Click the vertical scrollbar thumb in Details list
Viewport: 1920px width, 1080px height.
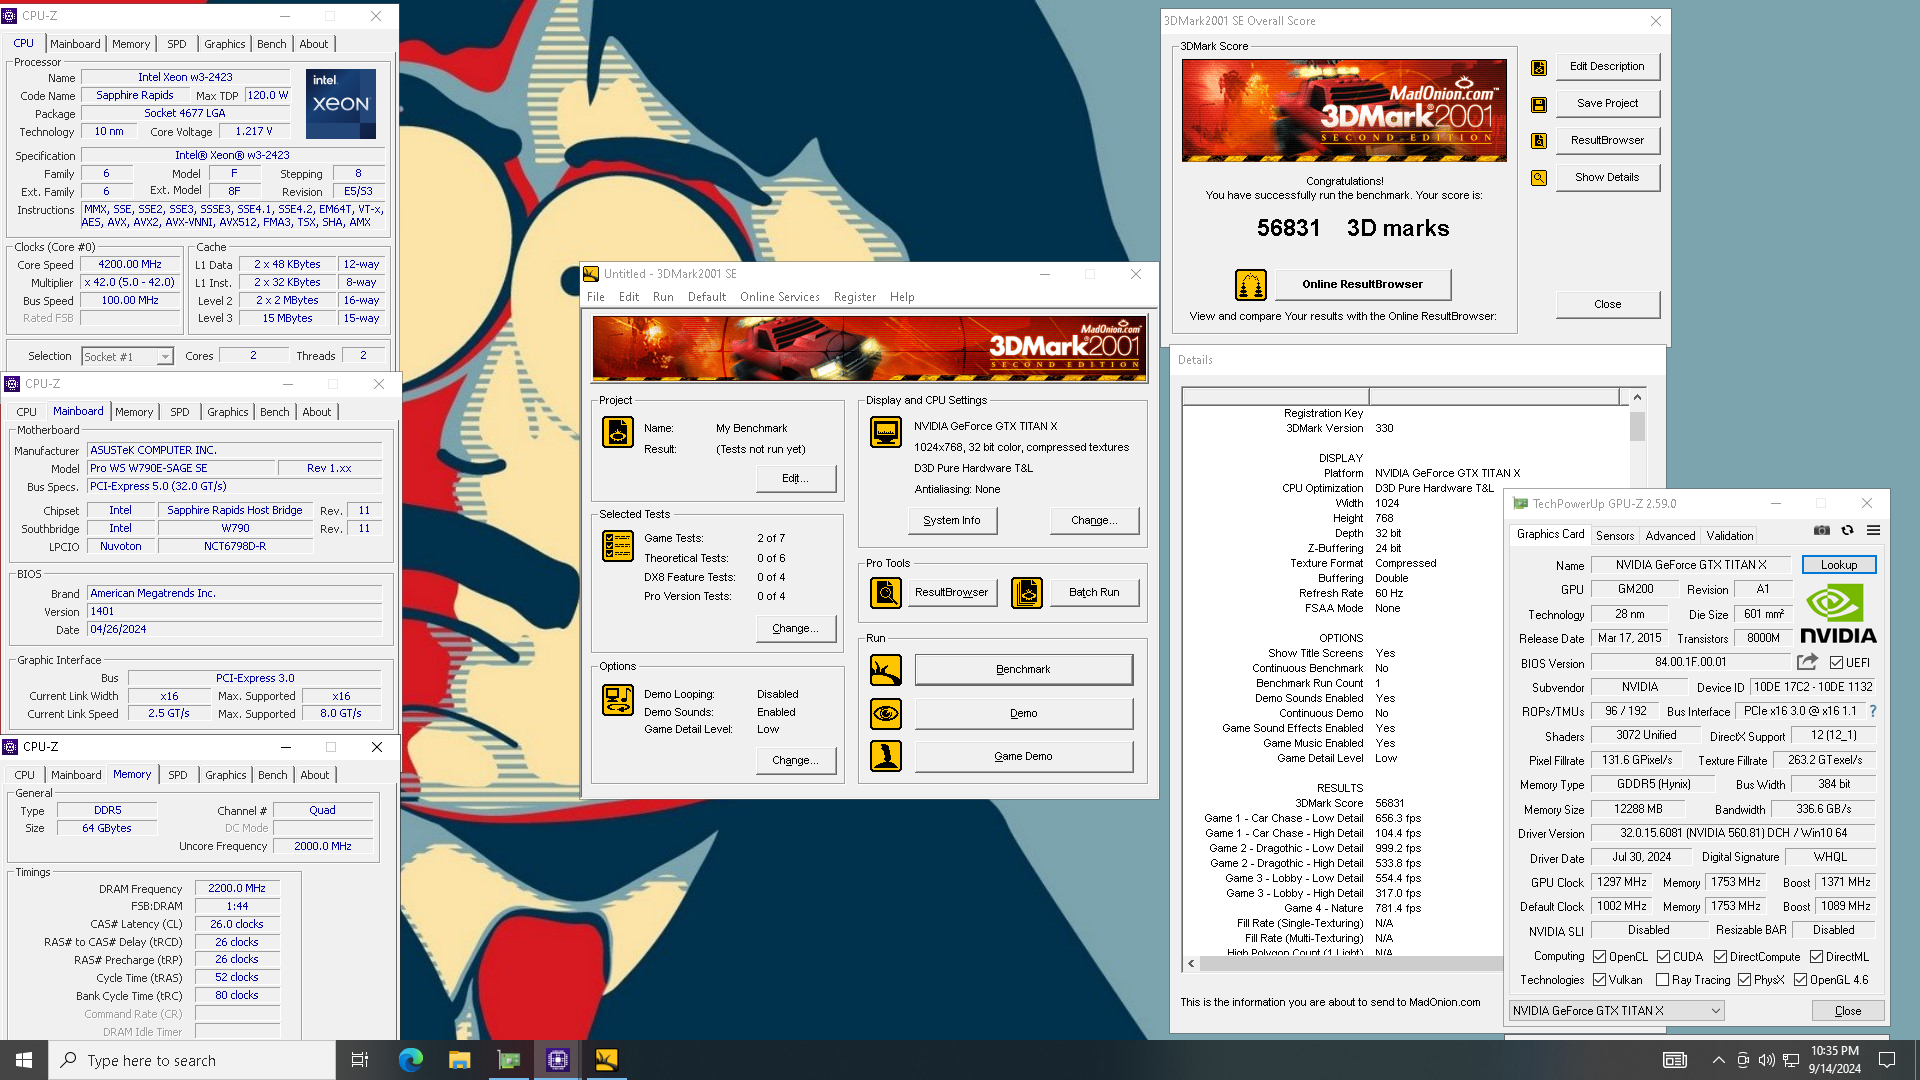click(x=1637, y=427)
